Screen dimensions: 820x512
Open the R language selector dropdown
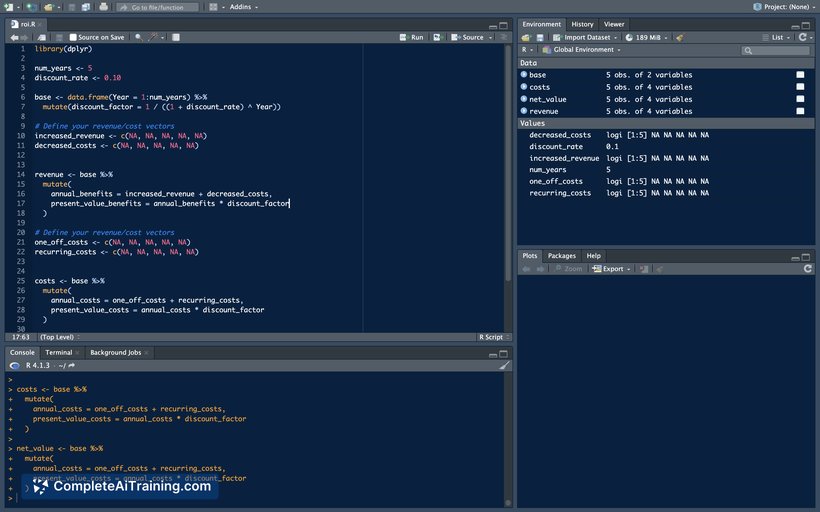tap(527, 50)
